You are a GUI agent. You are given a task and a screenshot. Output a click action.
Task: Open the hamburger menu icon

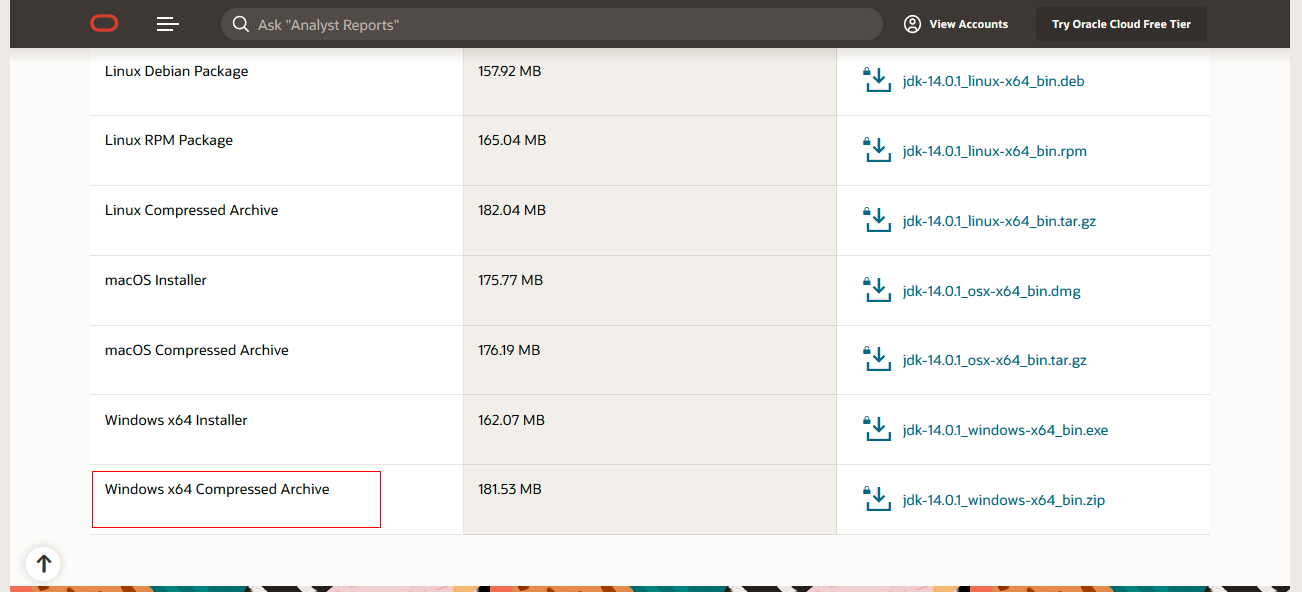(x=168, y=24)
